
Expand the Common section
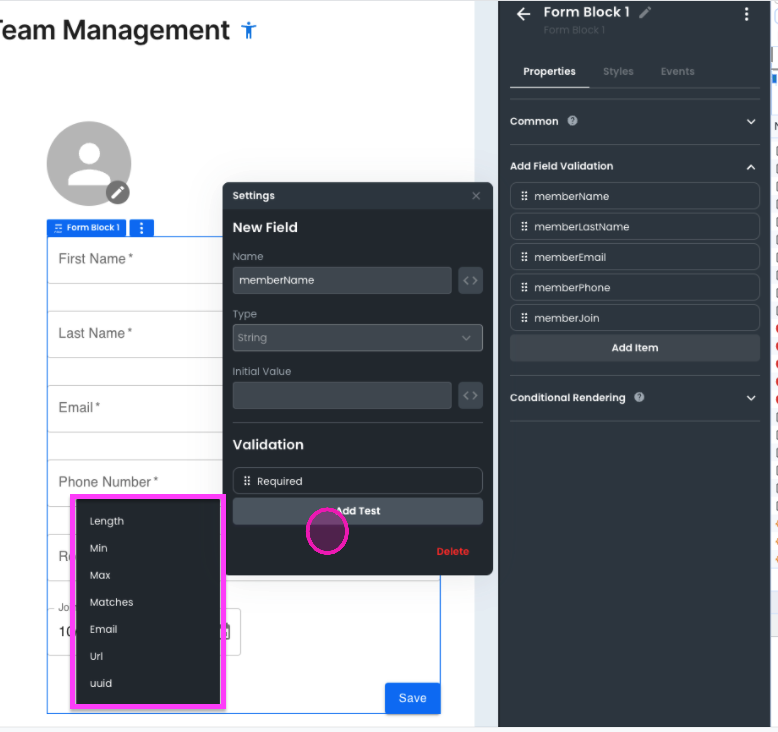(751, 122)
